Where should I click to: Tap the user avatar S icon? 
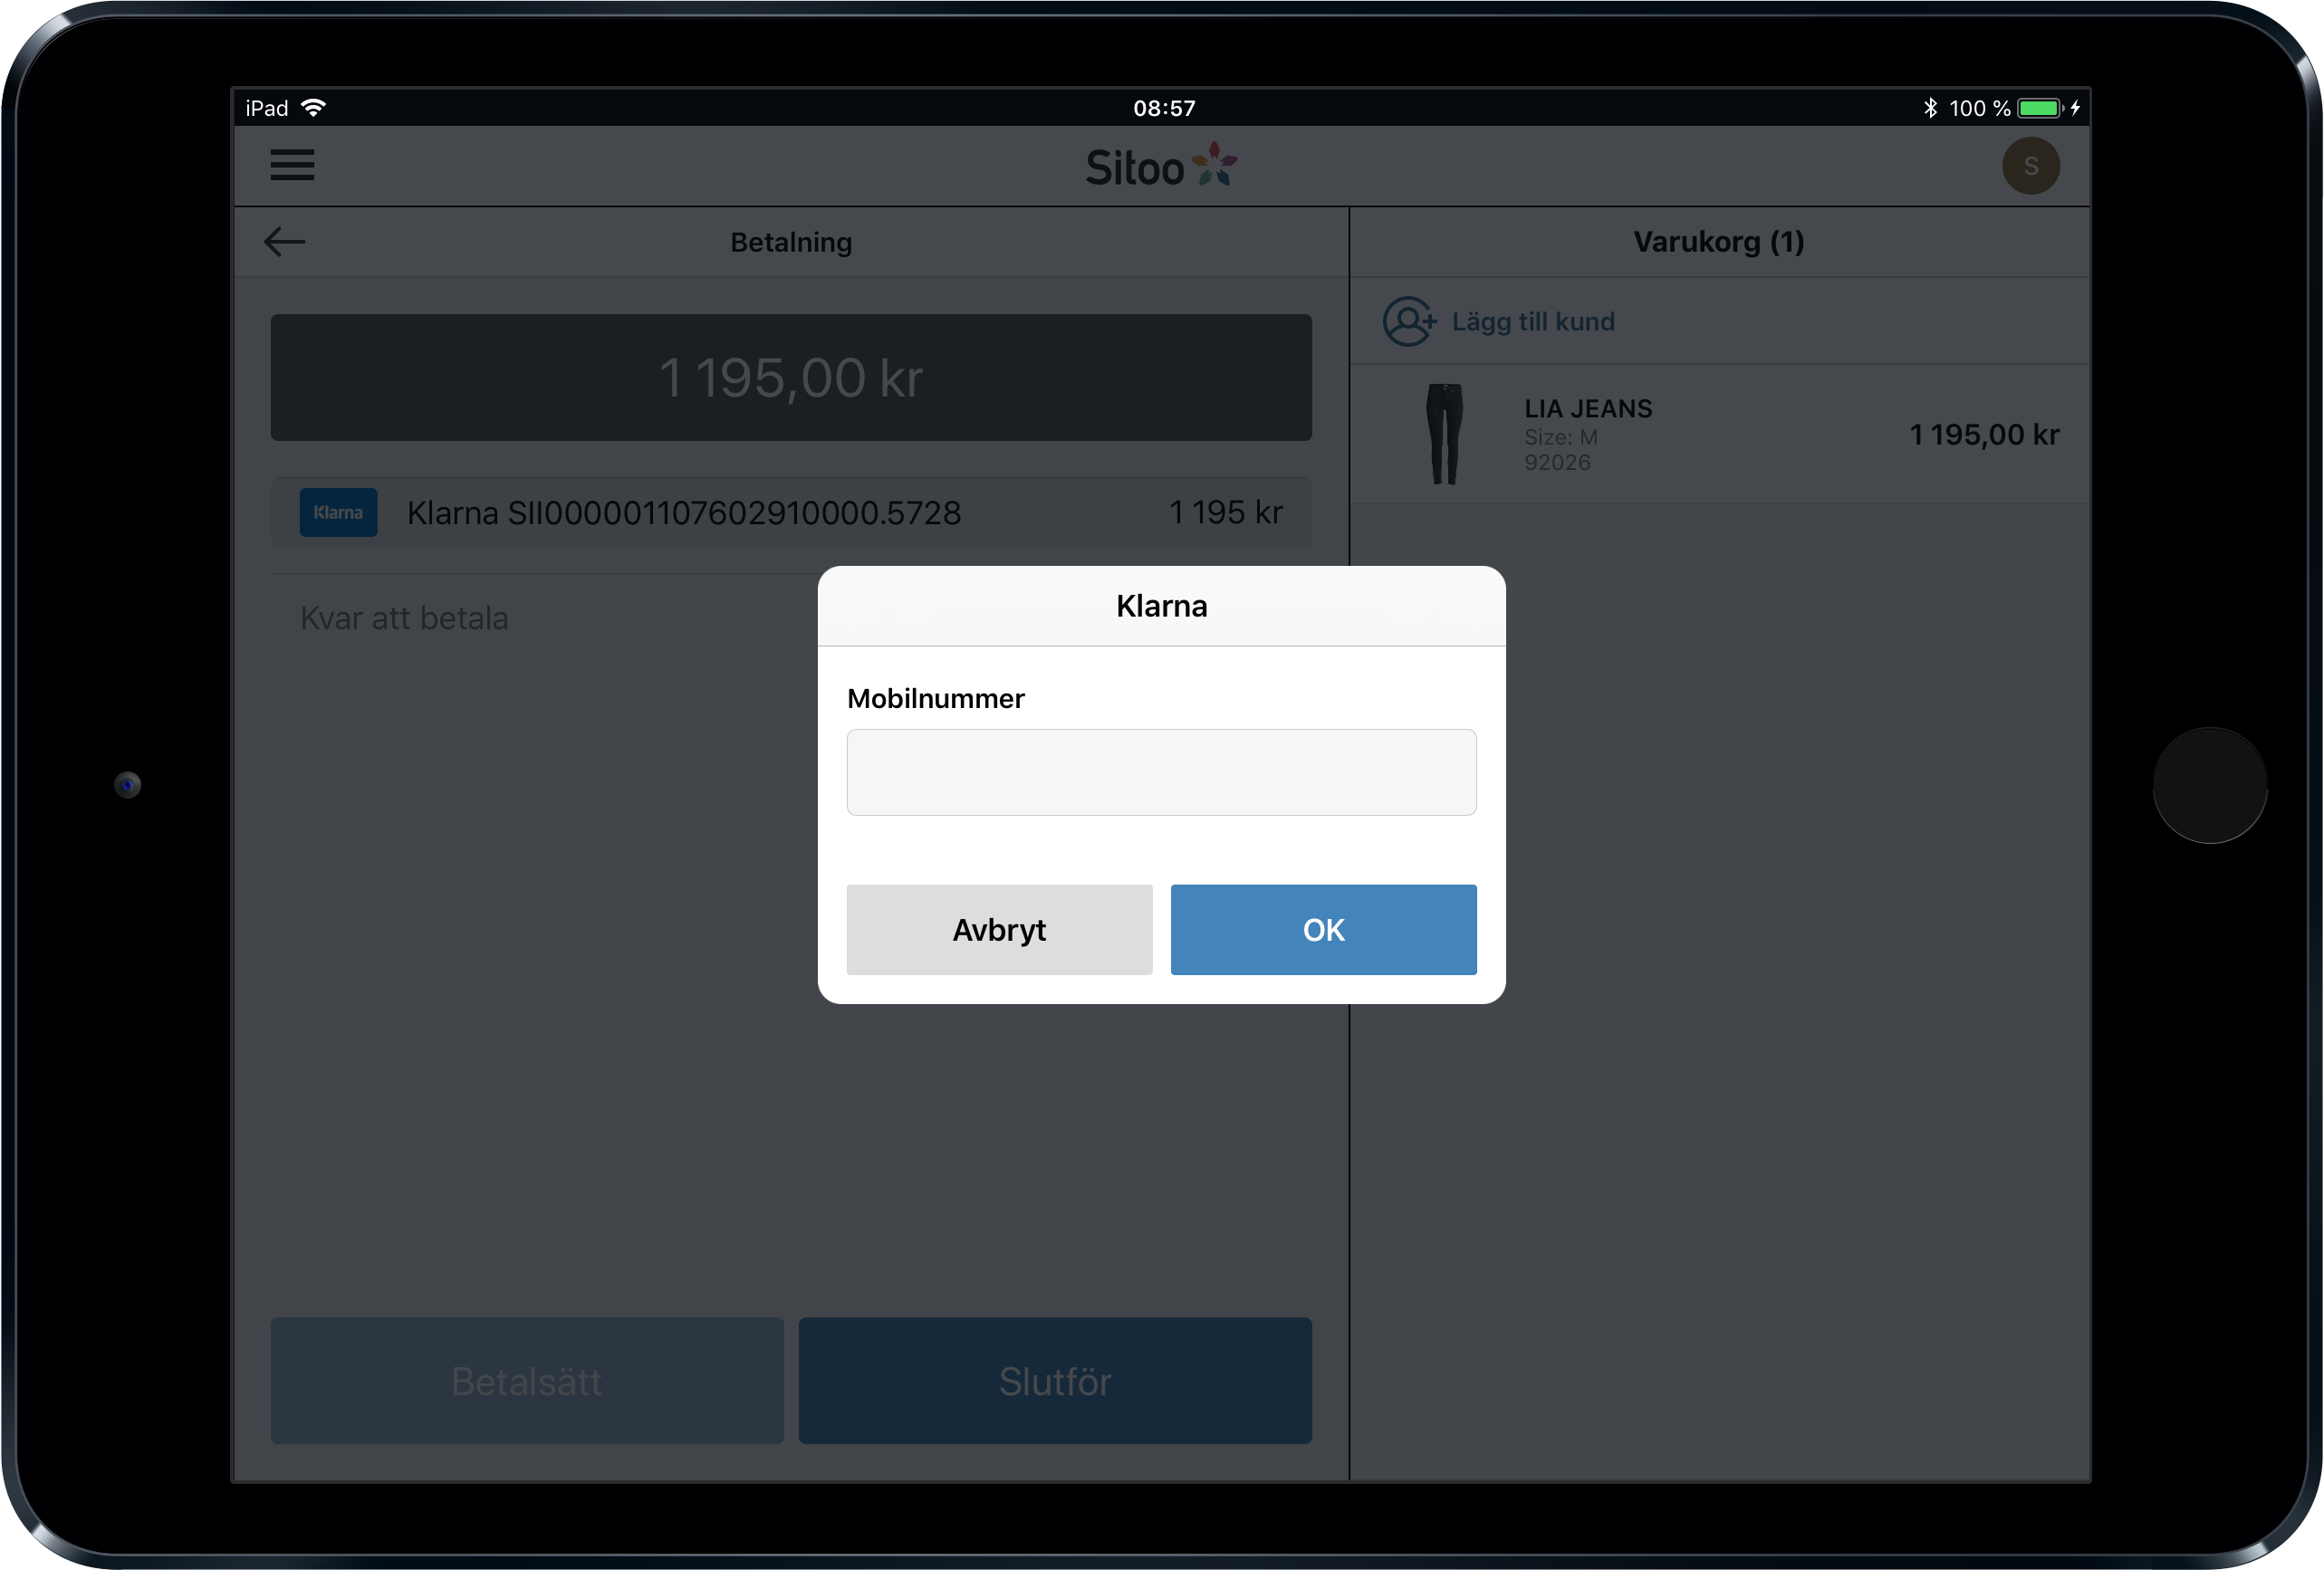coord(2030,166)
